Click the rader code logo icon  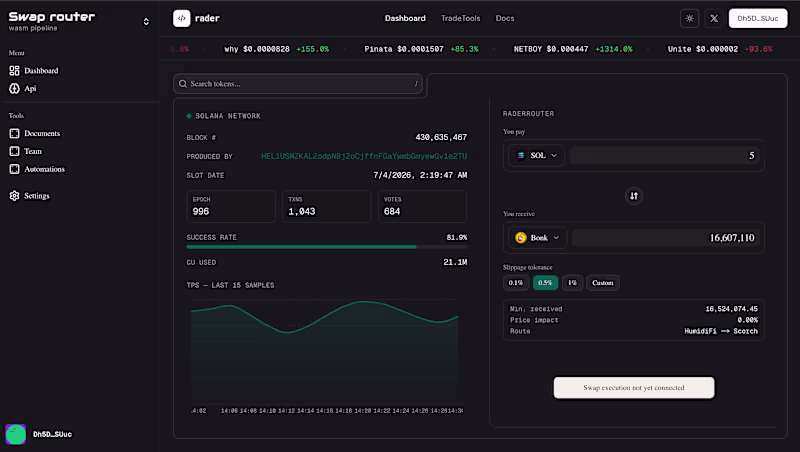pos(182,18)
